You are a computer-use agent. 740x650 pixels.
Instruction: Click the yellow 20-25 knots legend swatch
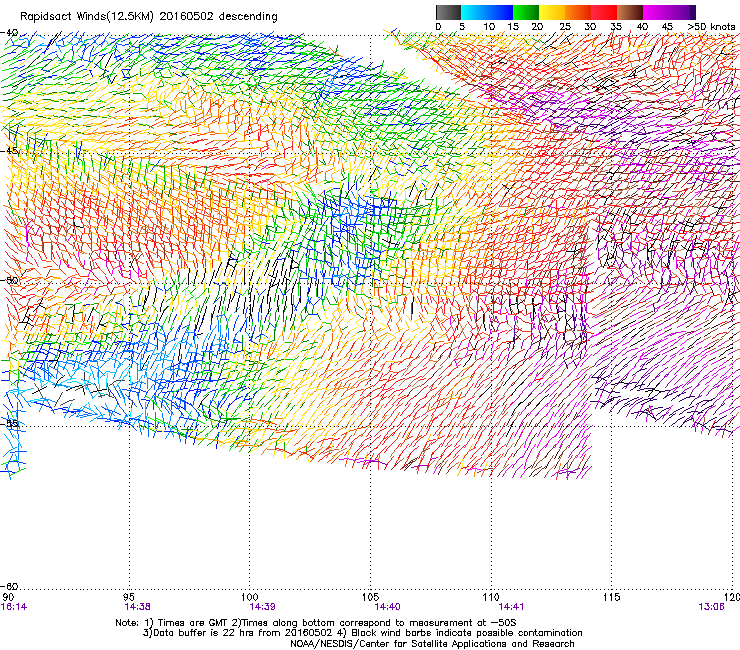[x=552, y=12]
